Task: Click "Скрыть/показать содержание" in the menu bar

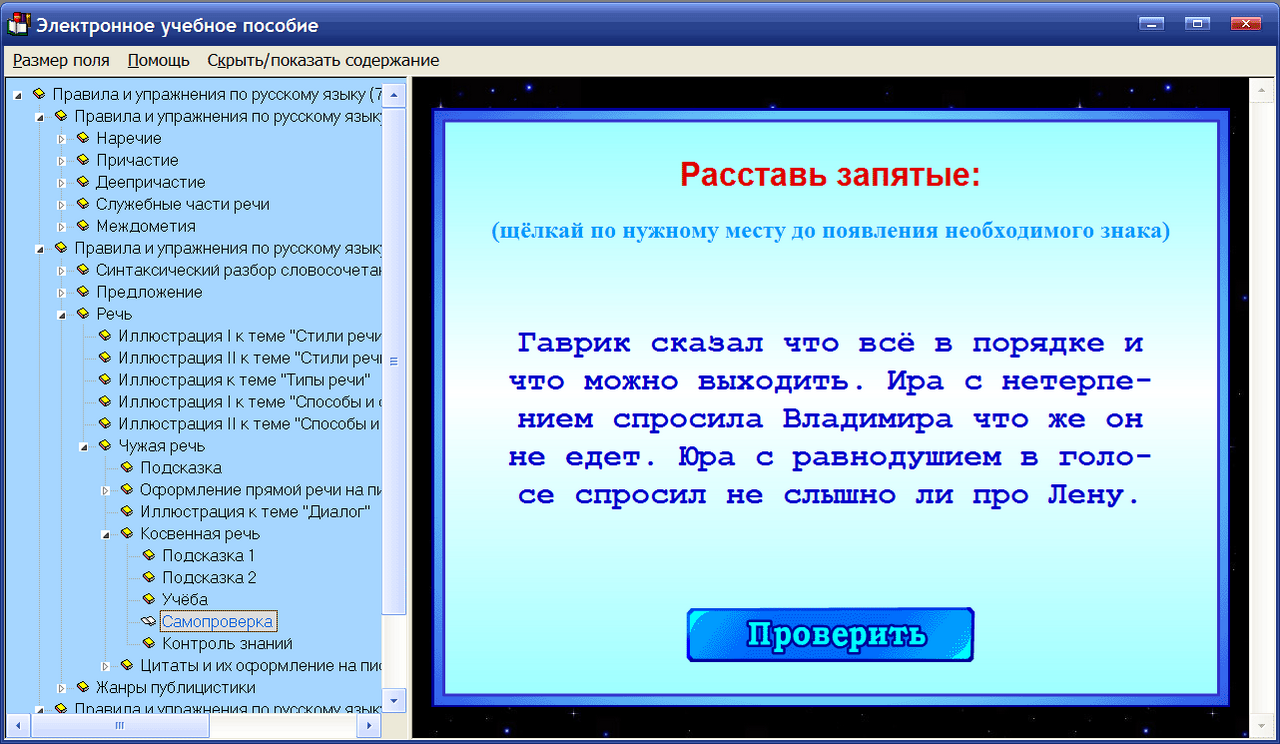Action: pos(322,60)
